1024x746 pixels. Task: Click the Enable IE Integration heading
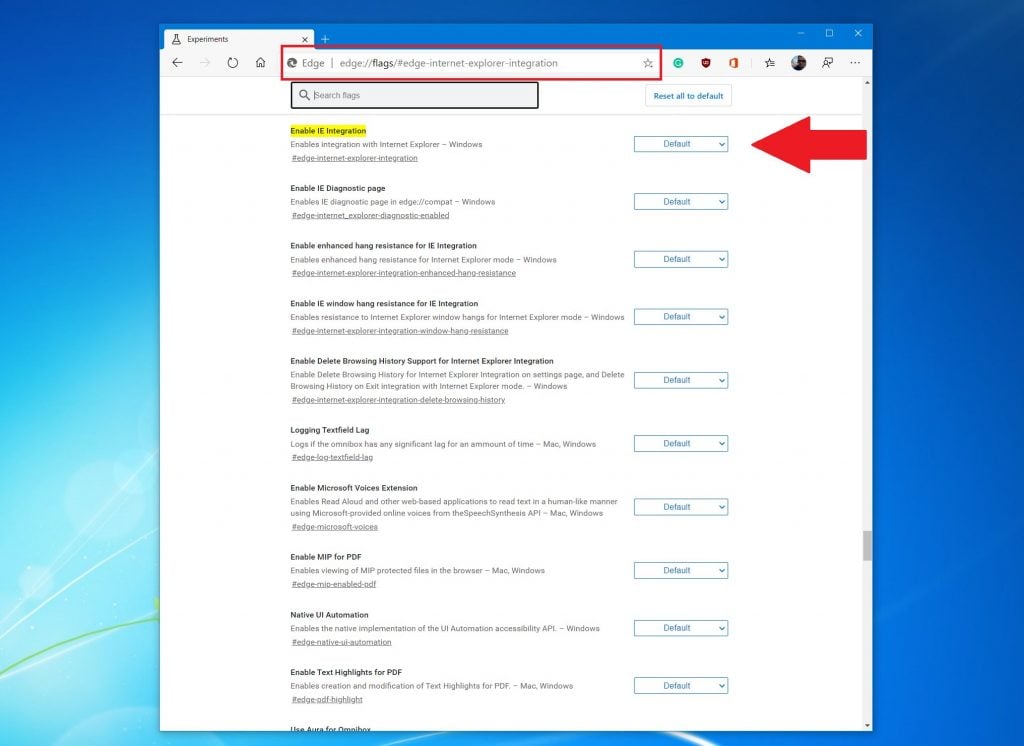pos(328,131)
